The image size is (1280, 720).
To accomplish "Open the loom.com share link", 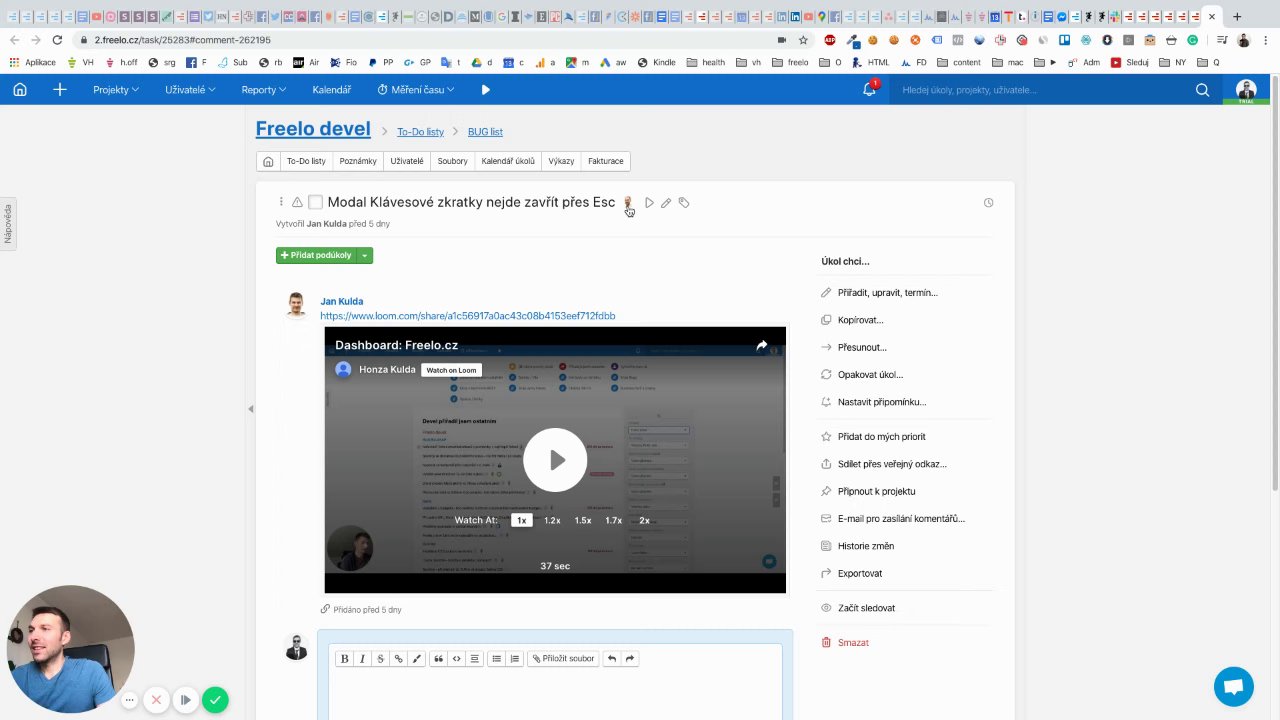I will point(468,316).
